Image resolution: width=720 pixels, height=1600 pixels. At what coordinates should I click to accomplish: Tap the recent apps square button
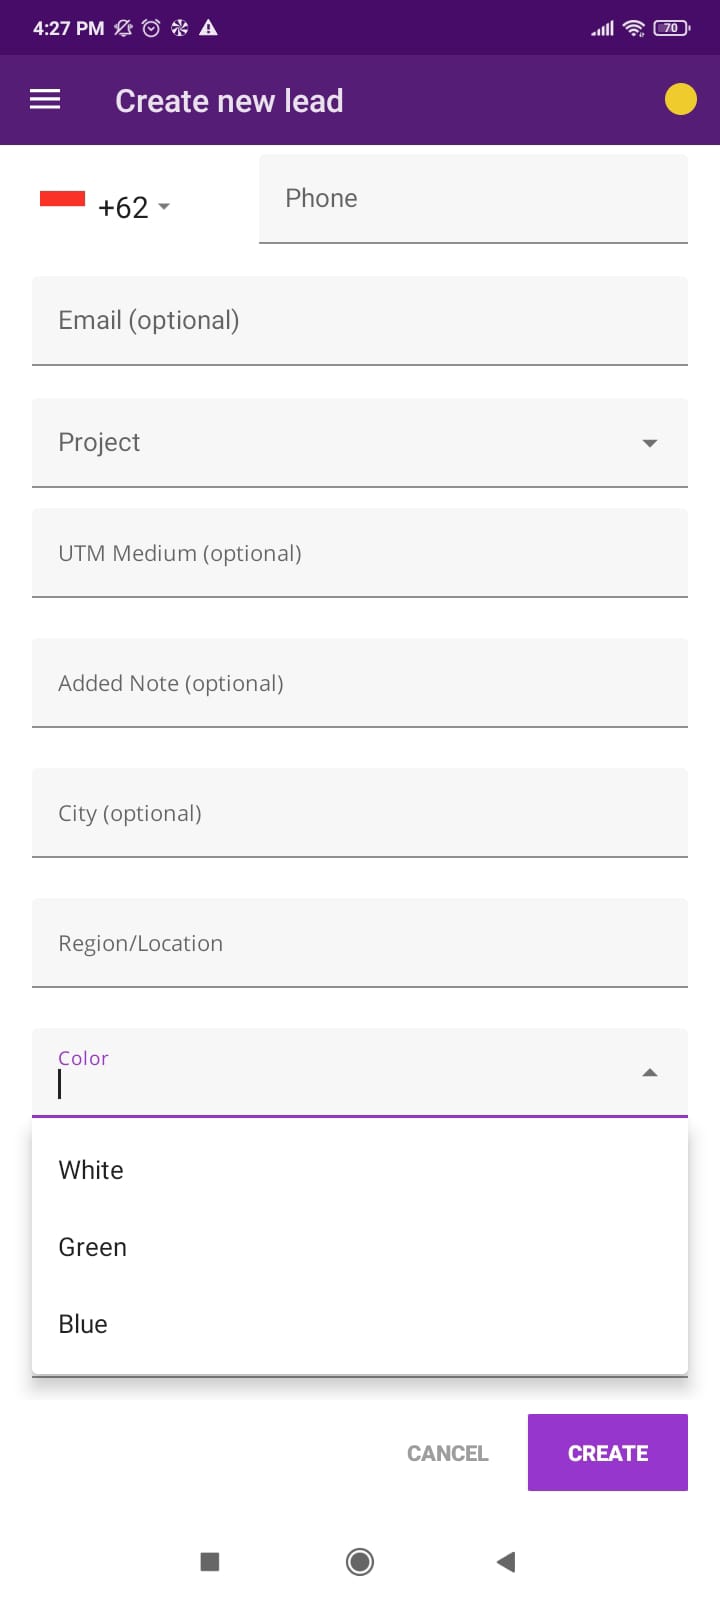[210, 1561]
